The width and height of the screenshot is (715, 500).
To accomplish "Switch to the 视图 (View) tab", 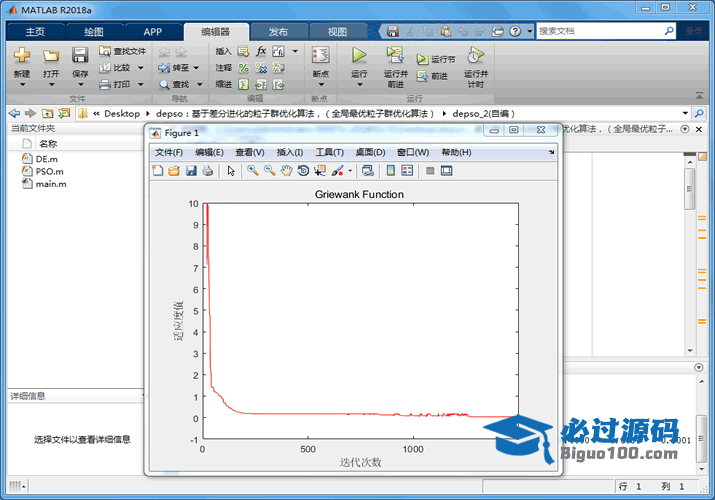I will coord(337,32).
